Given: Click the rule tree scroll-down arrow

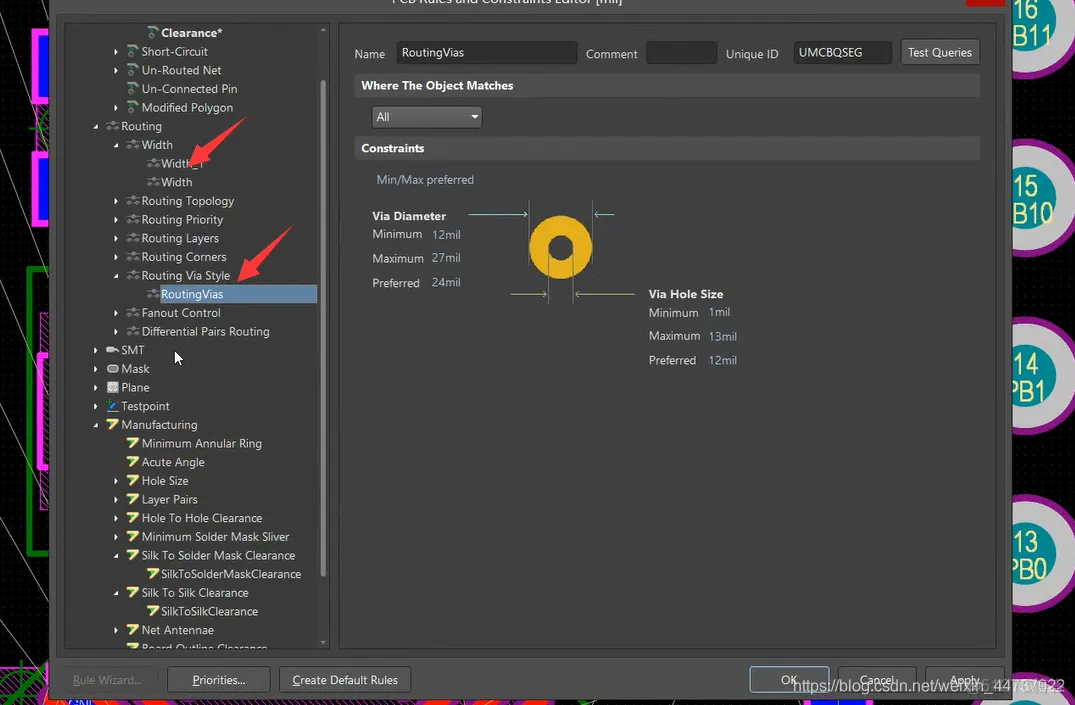Looking at the screenshot, I should pos(323,643).
